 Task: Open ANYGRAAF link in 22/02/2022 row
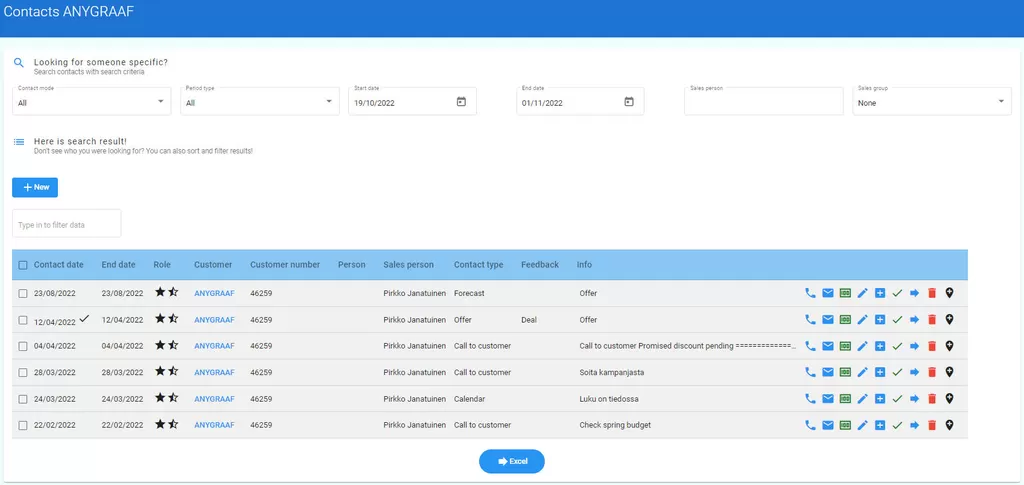(214, 425)
